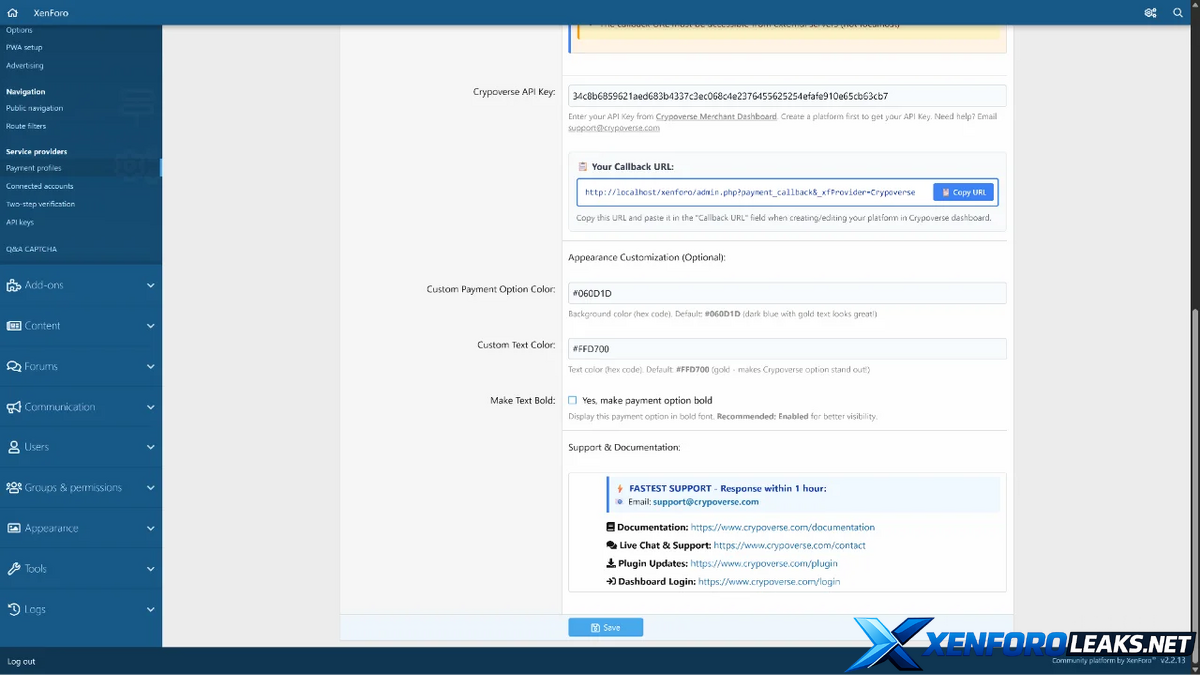Click the Tools wrench icon

pos(14,569)
